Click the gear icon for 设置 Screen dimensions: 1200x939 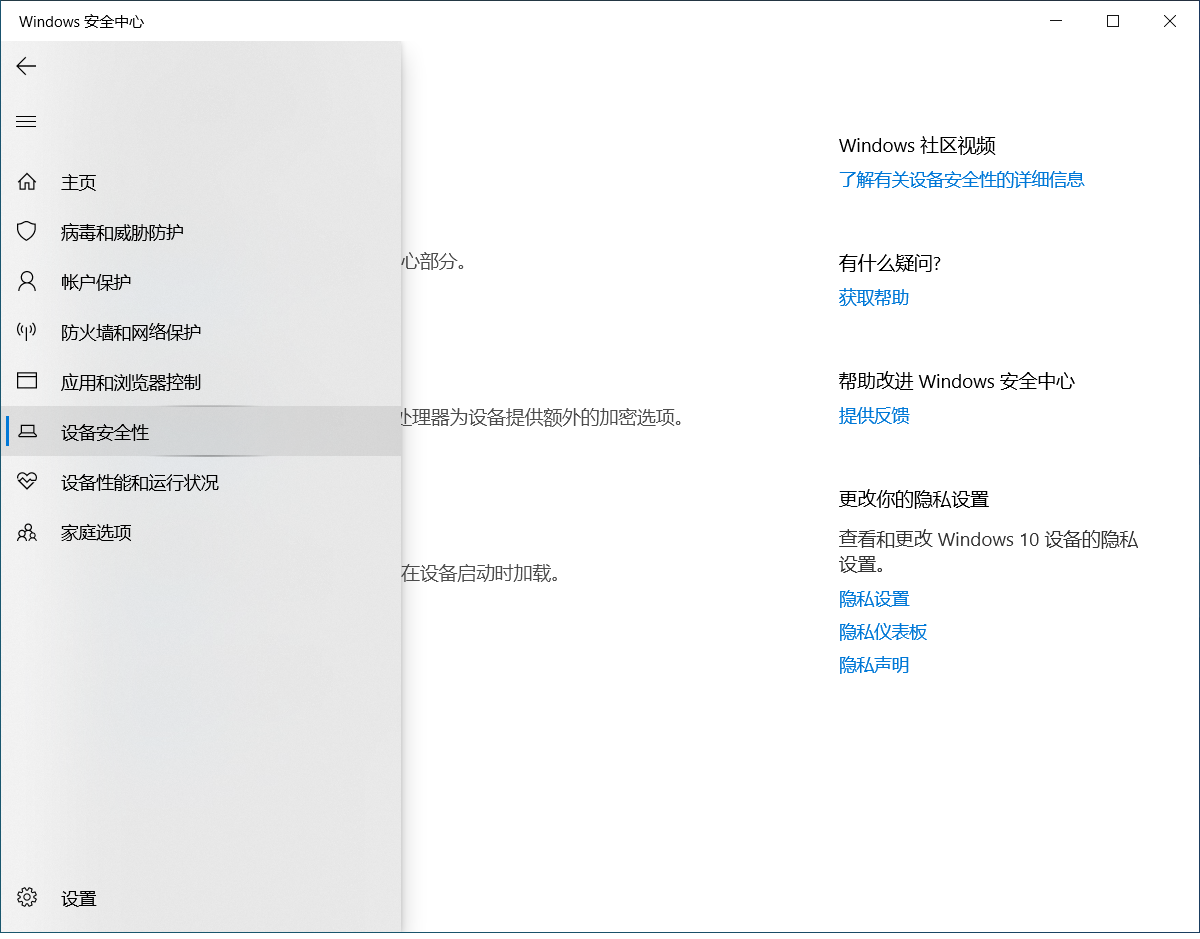coord(27,898)
